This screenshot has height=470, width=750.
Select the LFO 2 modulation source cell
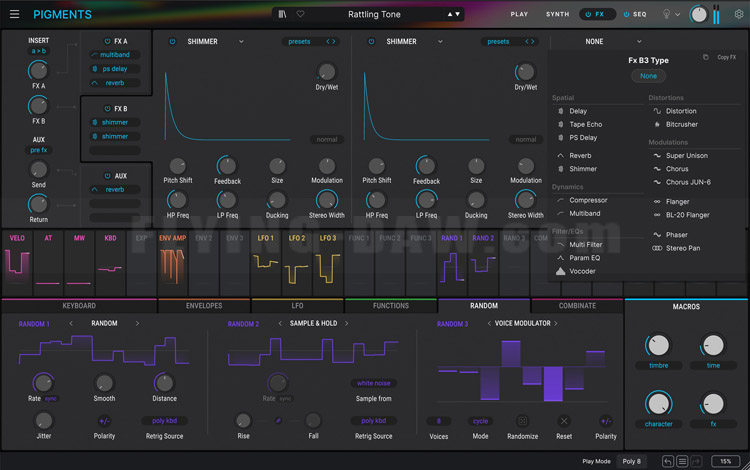coord(297,263)
